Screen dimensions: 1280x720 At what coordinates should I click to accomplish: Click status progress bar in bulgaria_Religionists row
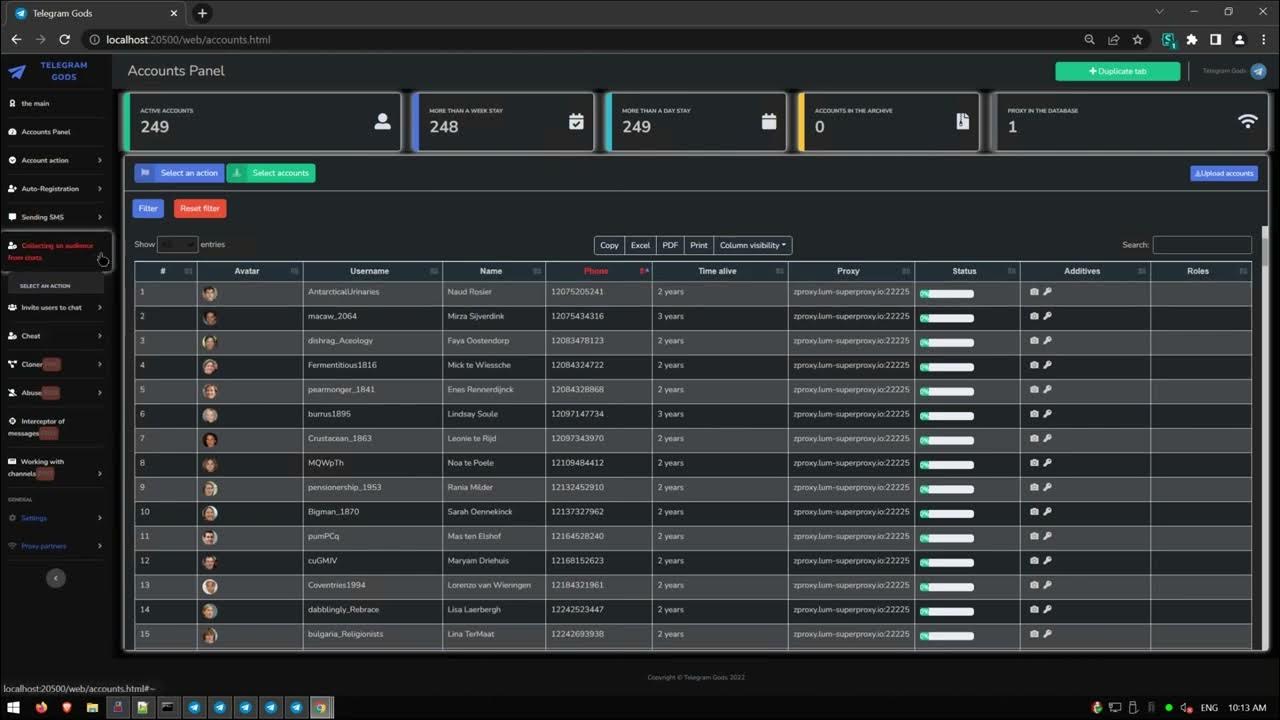[947, 635]
